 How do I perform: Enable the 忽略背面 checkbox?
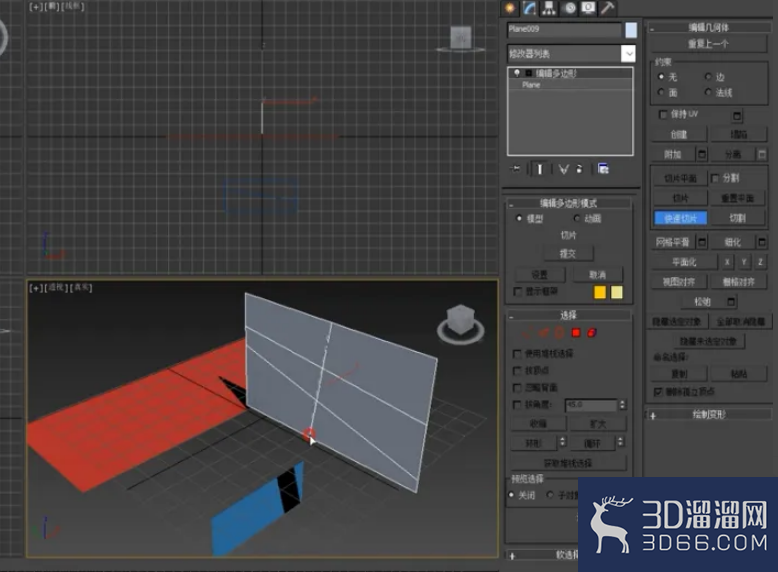(517, 387)
